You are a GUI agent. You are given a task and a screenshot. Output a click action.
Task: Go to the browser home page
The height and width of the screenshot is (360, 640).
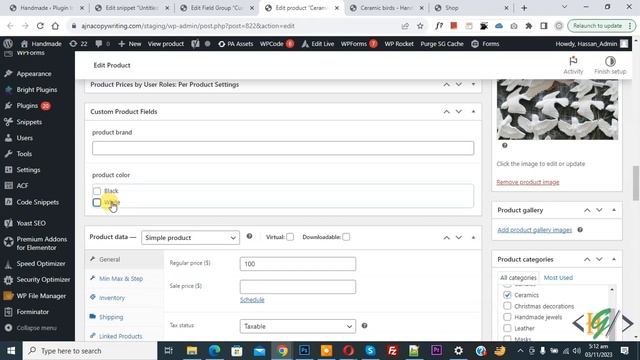pos(55,26)
